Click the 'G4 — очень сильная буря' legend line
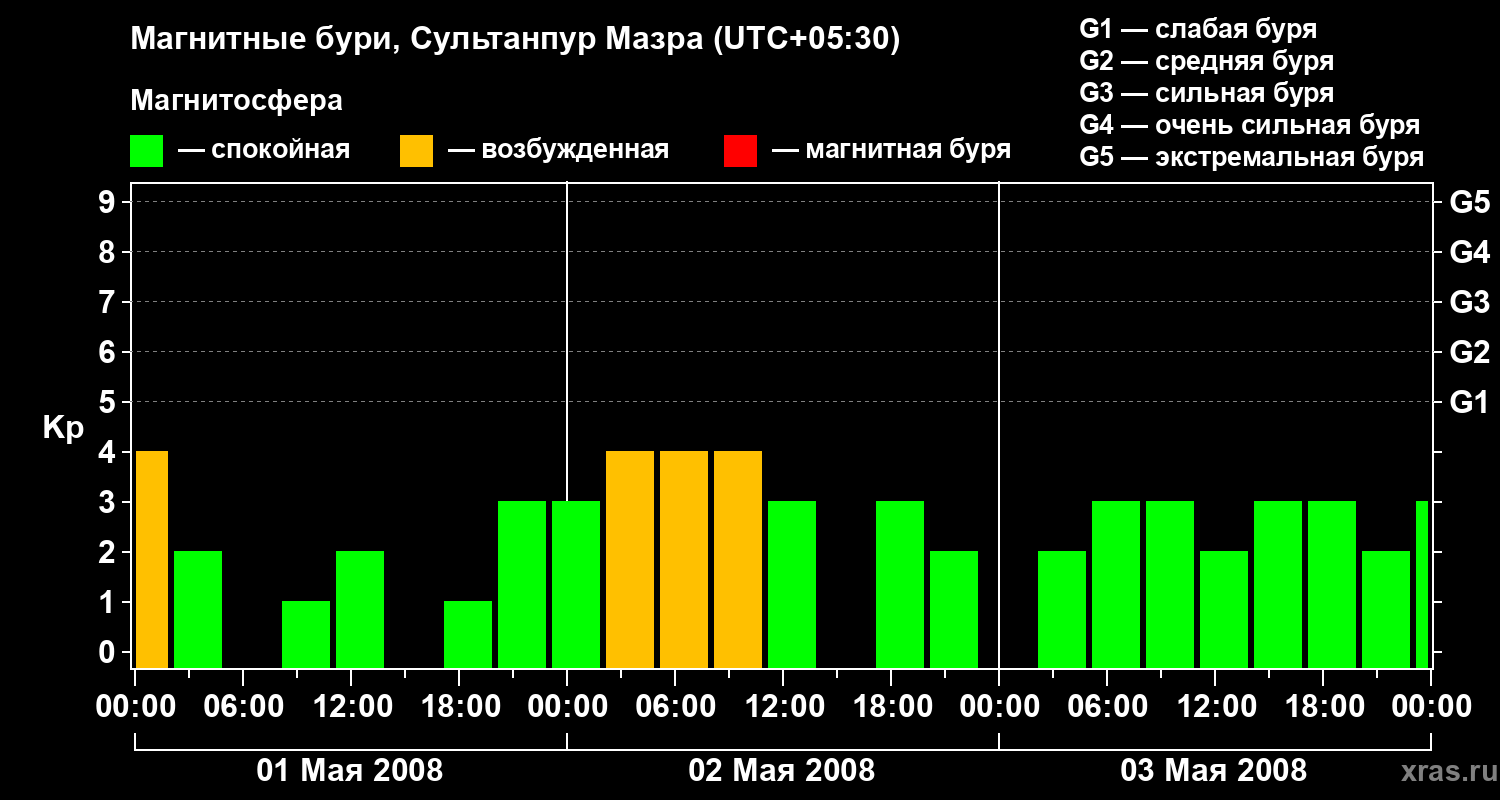The image size is (1500, 800). (x=1250, y=125)
